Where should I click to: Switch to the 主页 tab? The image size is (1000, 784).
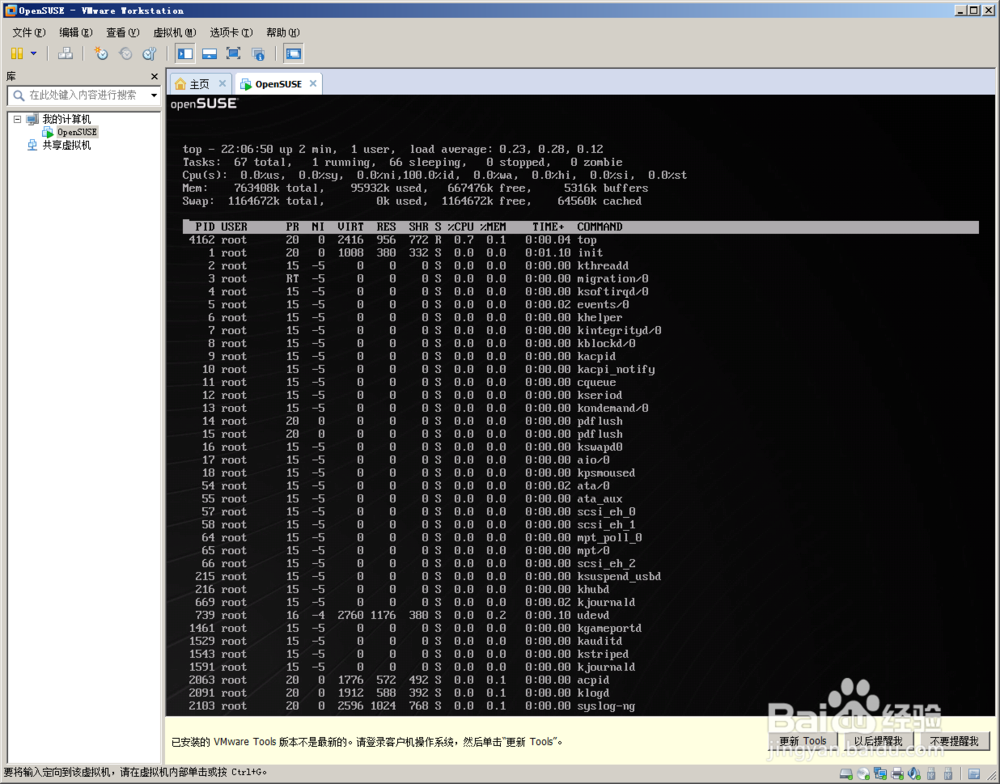[x=199, y=84]
